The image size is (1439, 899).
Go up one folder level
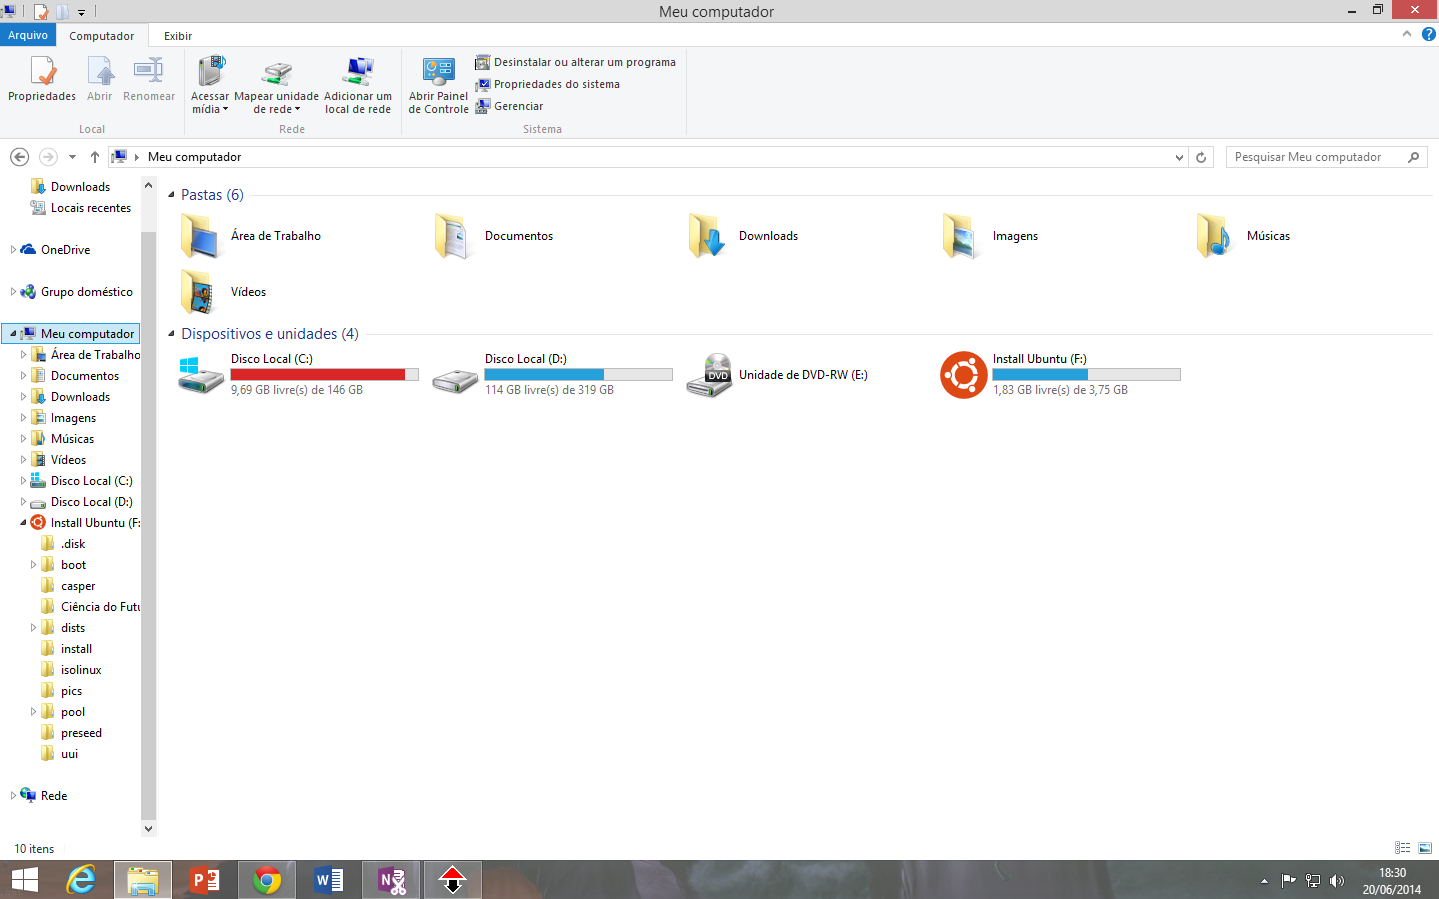pos(95,157)
